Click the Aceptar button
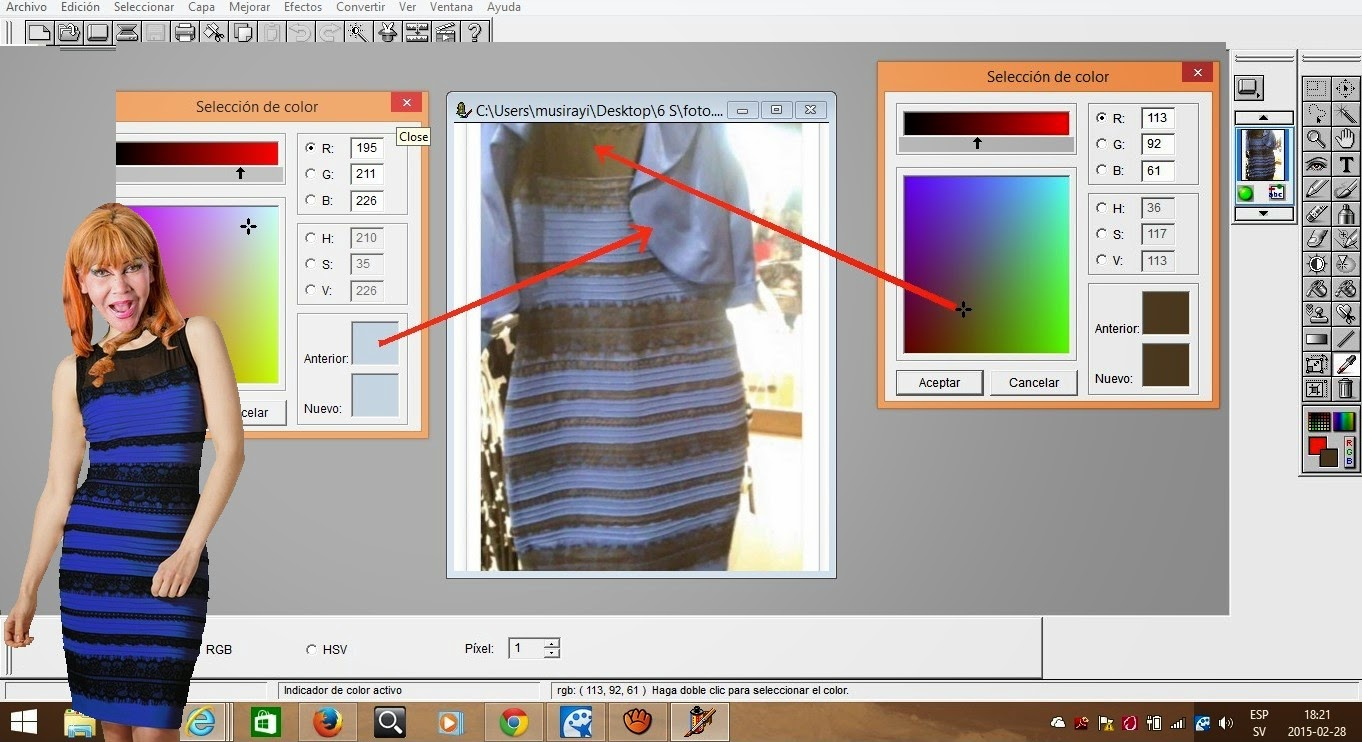Image resolution: width=1362 pixels, height=742 pixels. click(x=939, y=383)
